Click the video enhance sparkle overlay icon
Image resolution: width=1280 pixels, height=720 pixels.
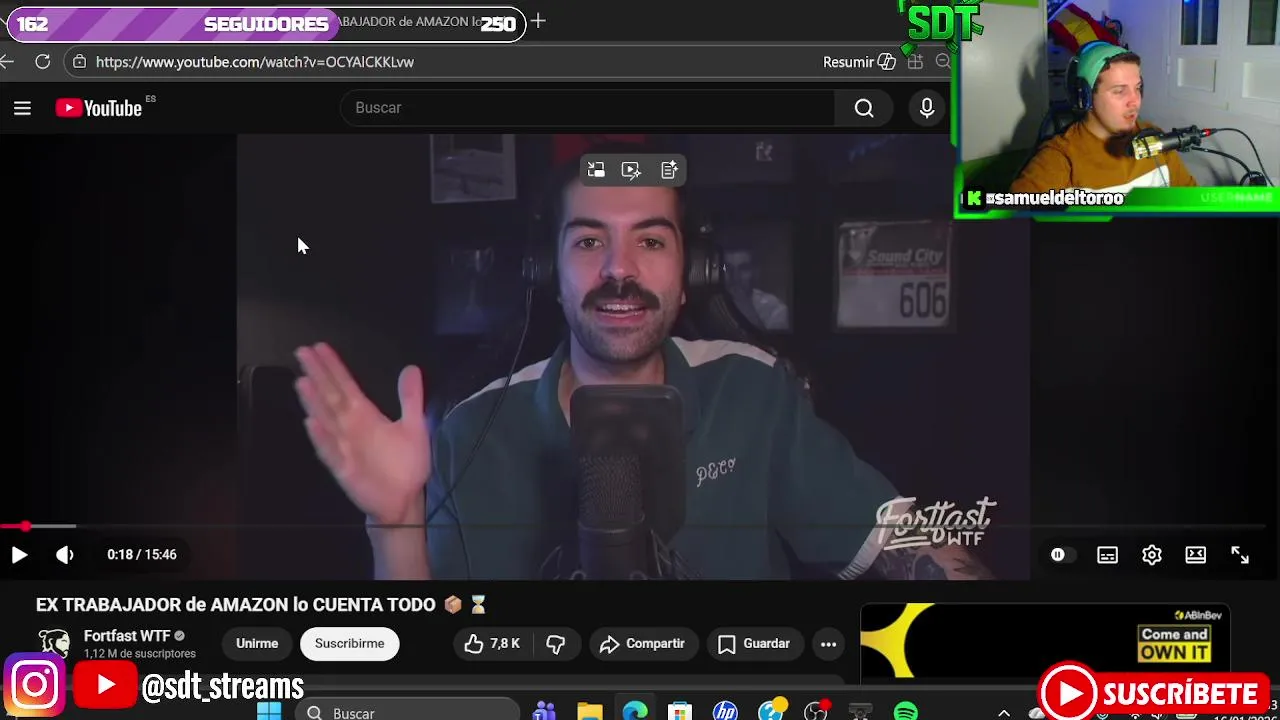pos(631,170)
